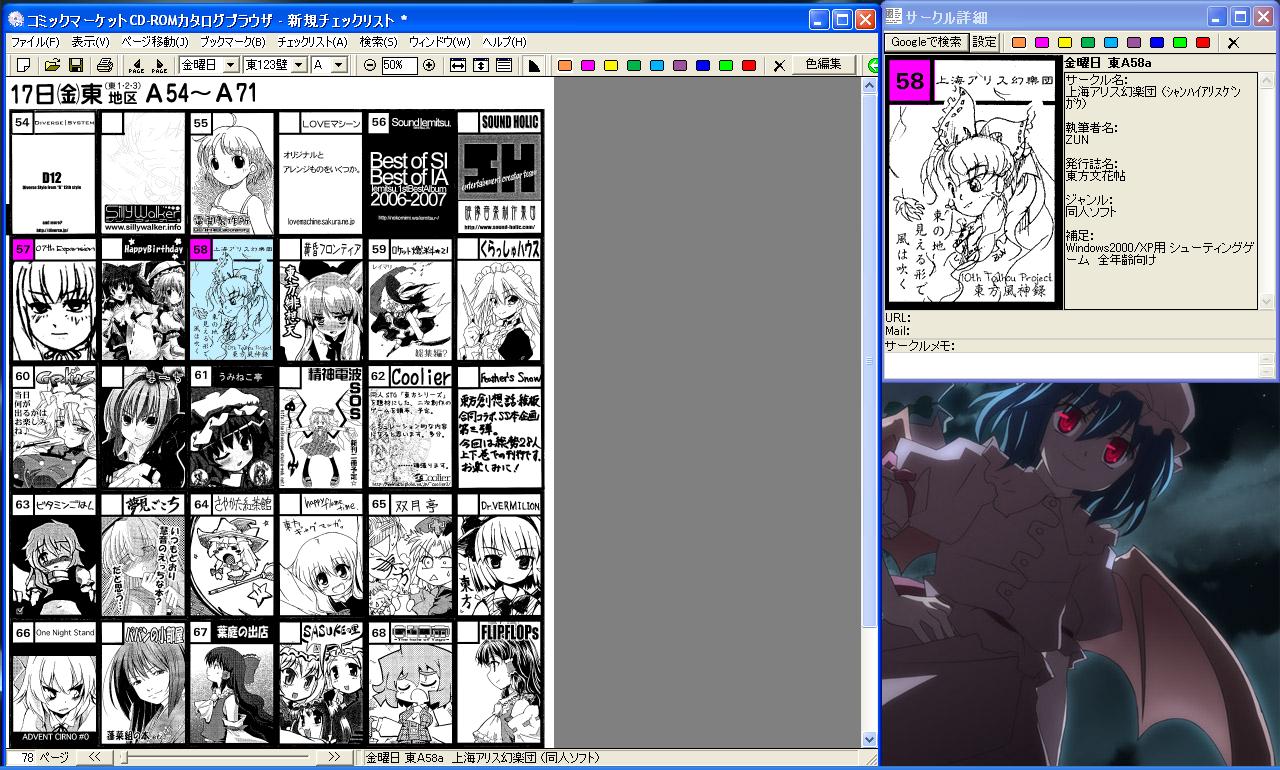This screenshot has height=770, width=1280.
Task: Open the チェックリスト(A) menu
Action: tap(312, 42)
